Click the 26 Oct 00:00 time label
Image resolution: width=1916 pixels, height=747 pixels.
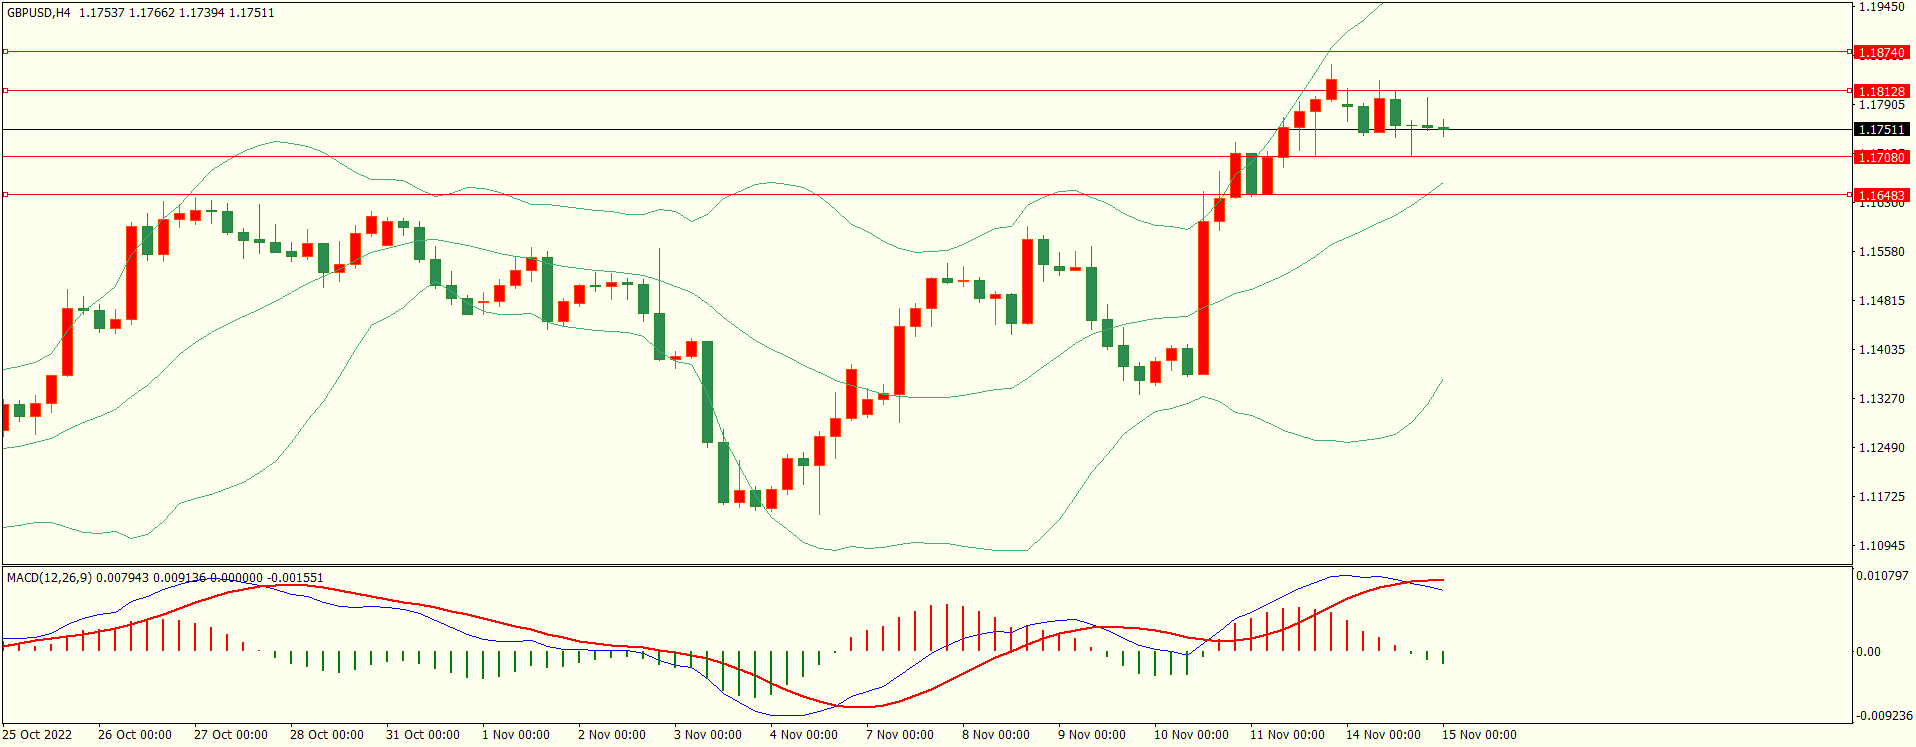[135, 735]
